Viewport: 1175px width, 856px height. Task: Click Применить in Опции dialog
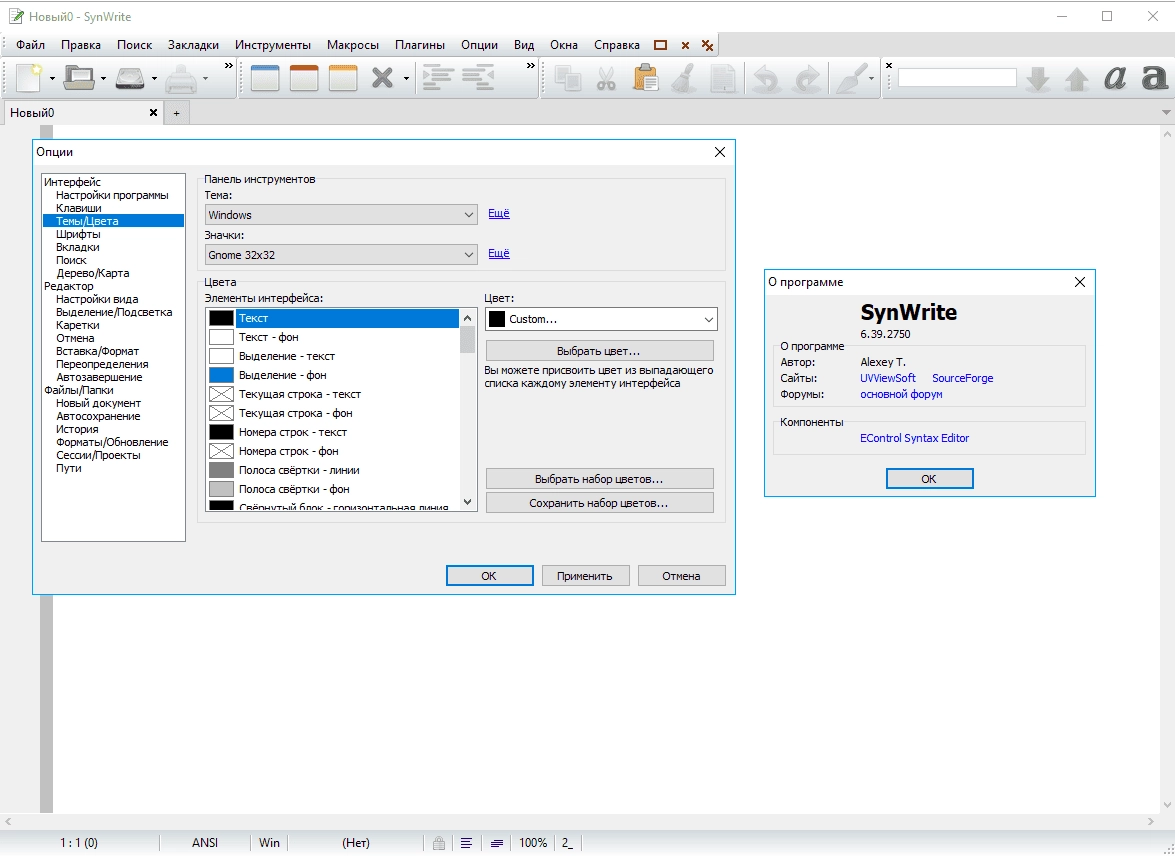tap(585, 576)
